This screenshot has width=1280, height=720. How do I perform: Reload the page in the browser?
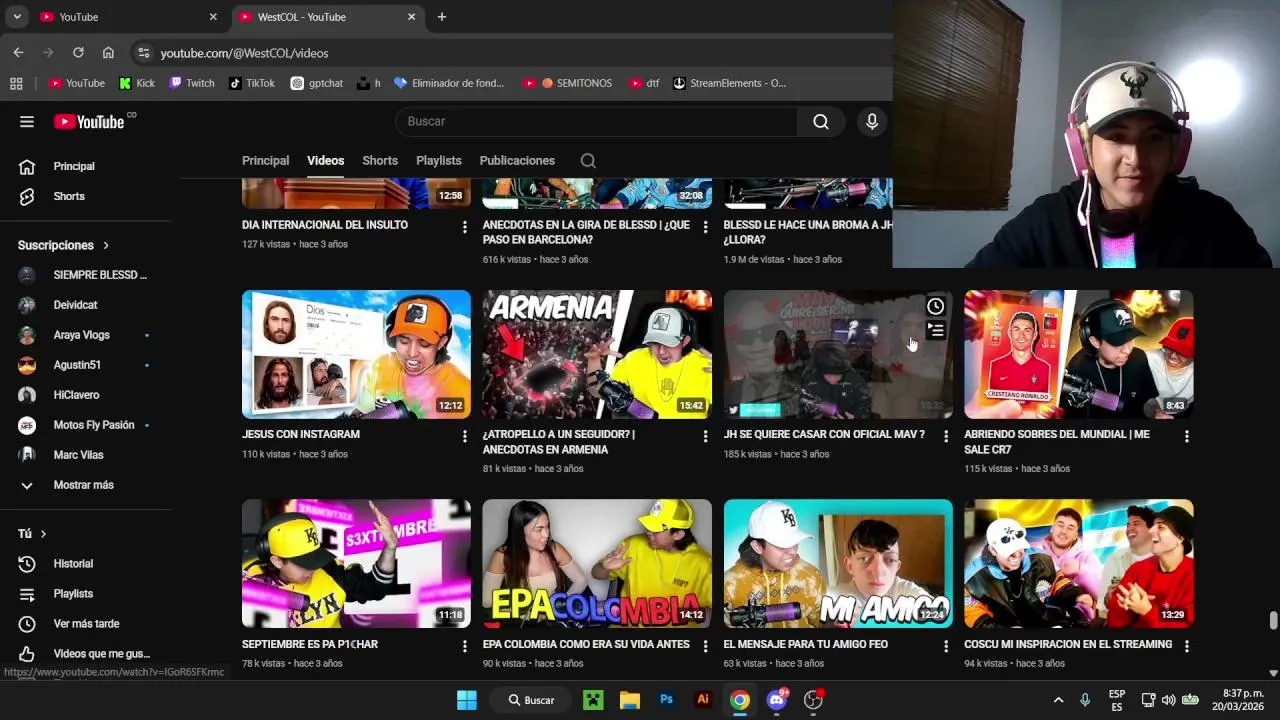tap(78, 52)
